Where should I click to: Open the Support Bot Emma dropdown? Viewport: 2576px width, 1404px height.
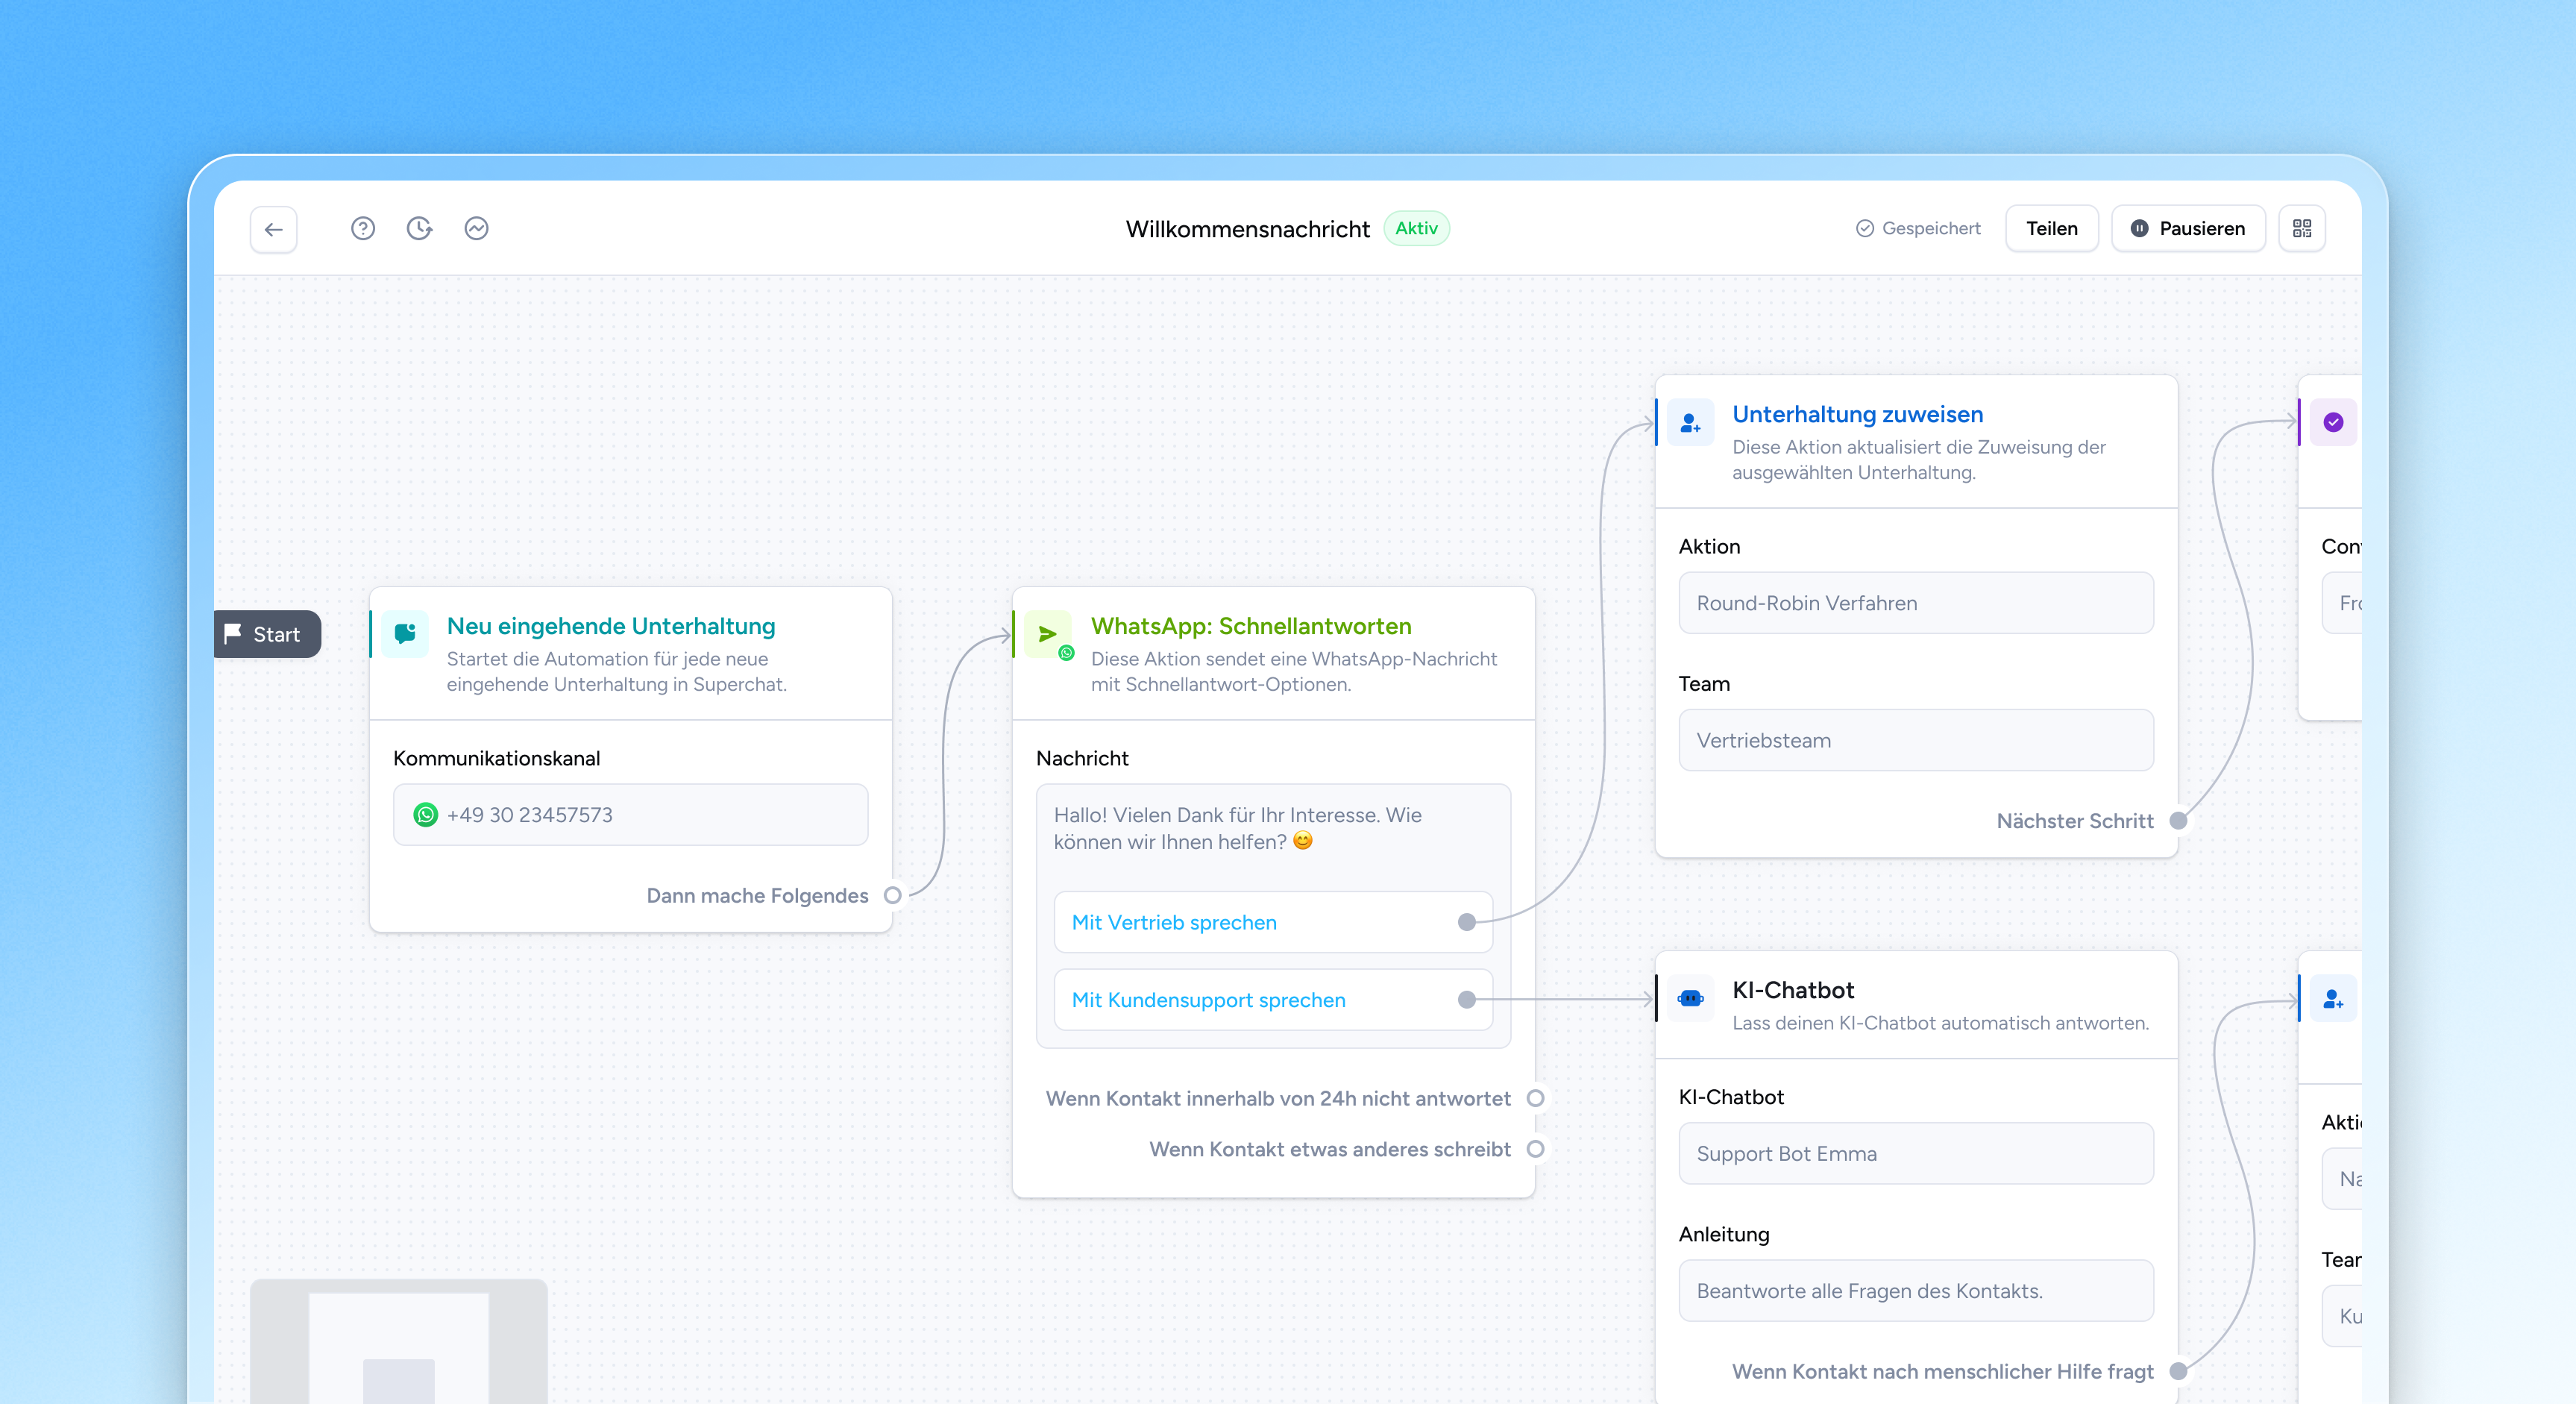coord(1915,1153)
